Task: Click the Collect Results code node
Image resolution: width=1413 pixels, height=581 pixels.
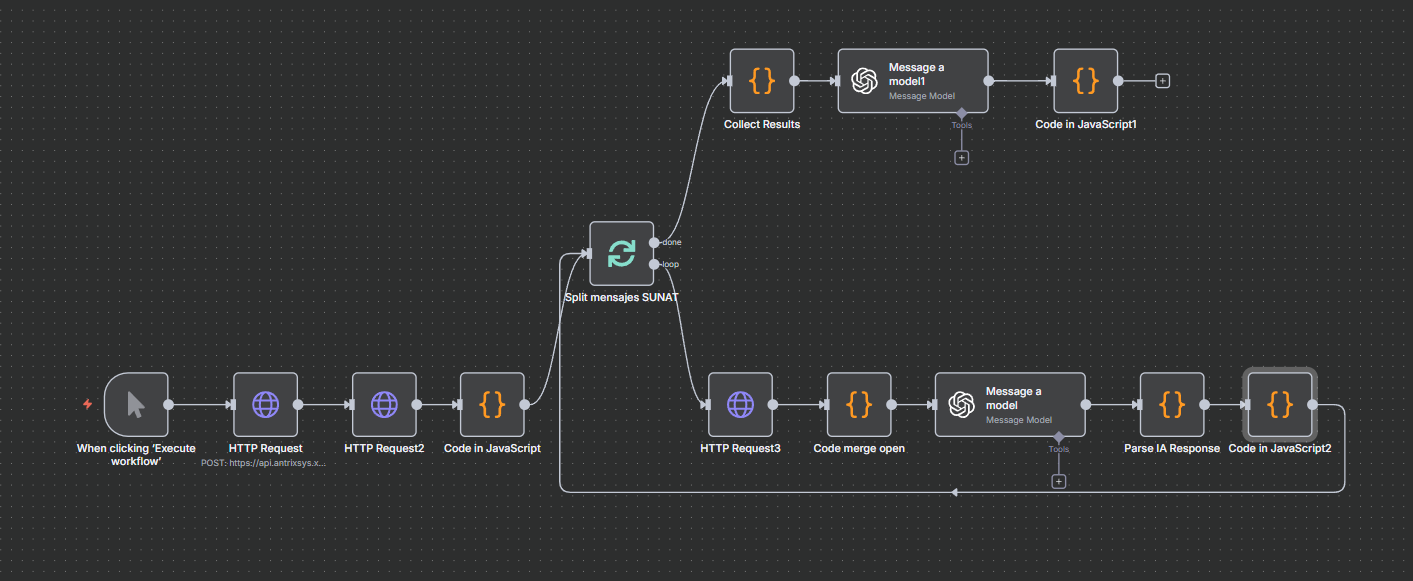Action: tap(762, 81)
